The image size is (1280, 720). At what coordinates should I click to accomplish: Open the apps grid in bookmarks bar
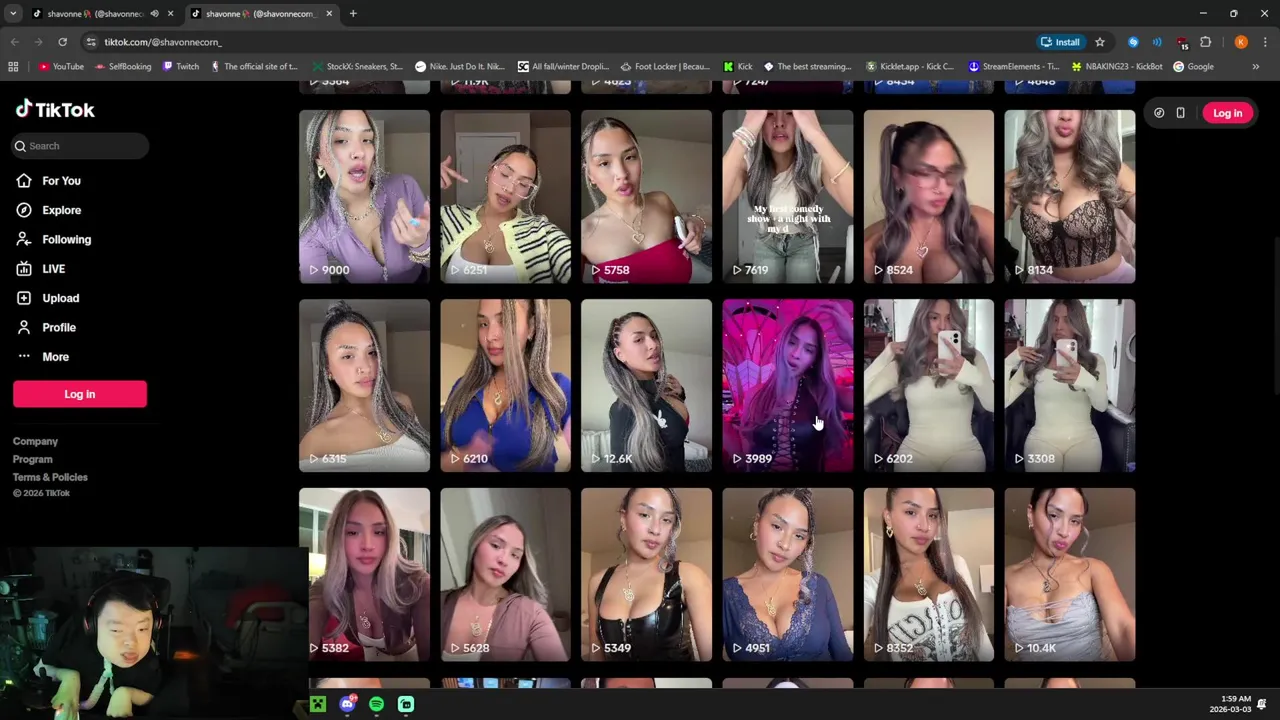coord(13,67)
